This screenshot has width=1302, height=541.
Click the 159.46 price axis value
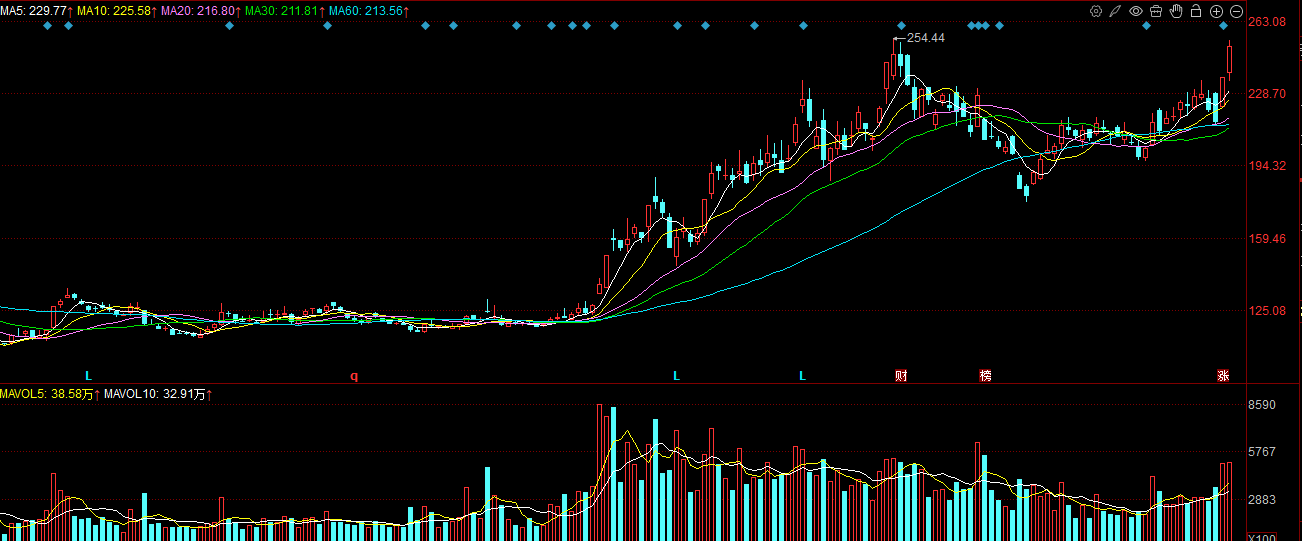pyautogui.click(x=1266, y=238)
